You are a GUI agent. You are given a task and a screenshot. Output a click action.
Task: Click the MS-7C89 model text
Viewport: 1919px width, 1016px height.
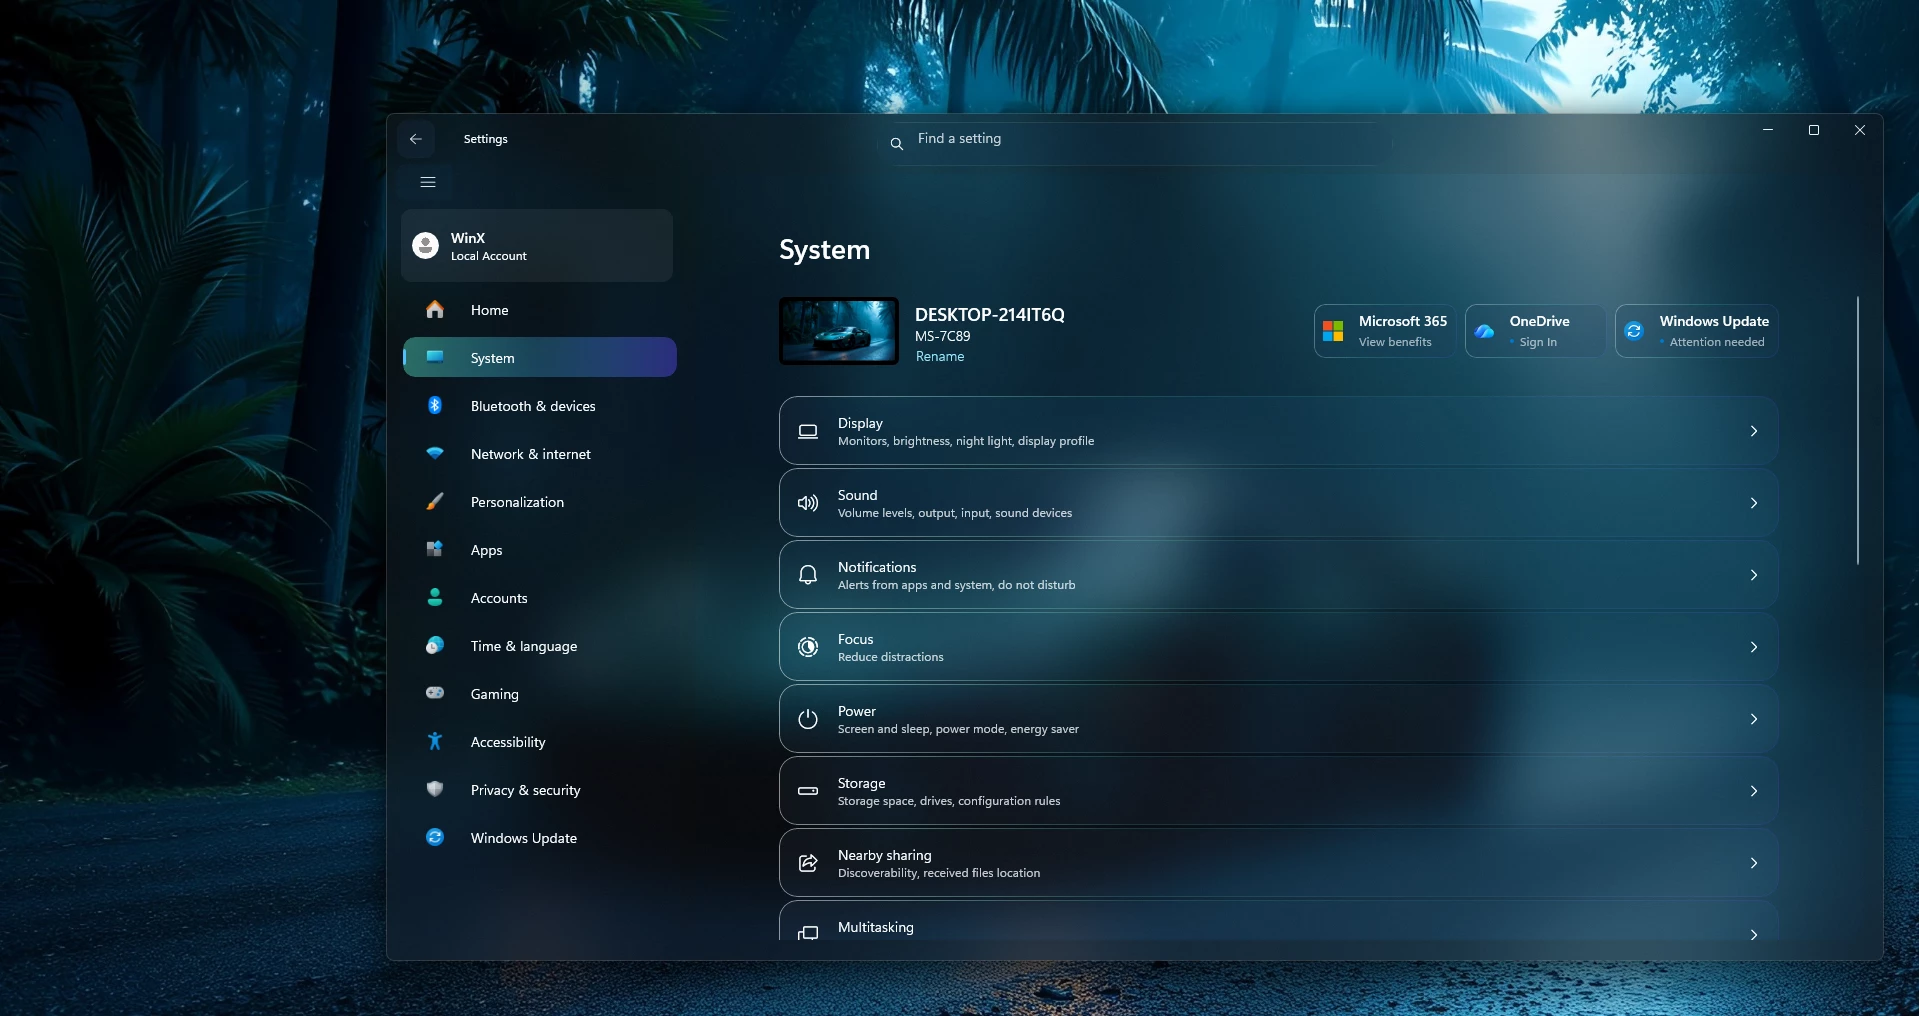(943, 337)
